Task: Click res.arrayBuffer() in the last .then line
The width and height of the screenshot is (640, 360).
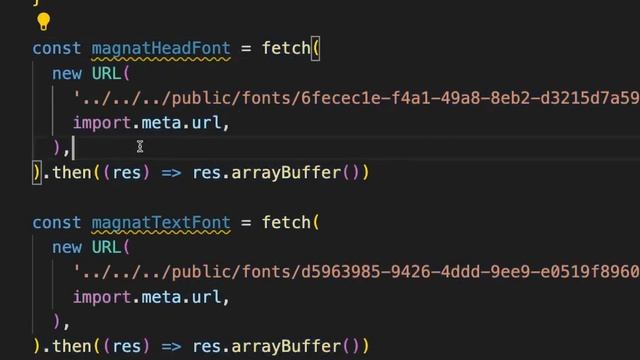Action: 276,347
